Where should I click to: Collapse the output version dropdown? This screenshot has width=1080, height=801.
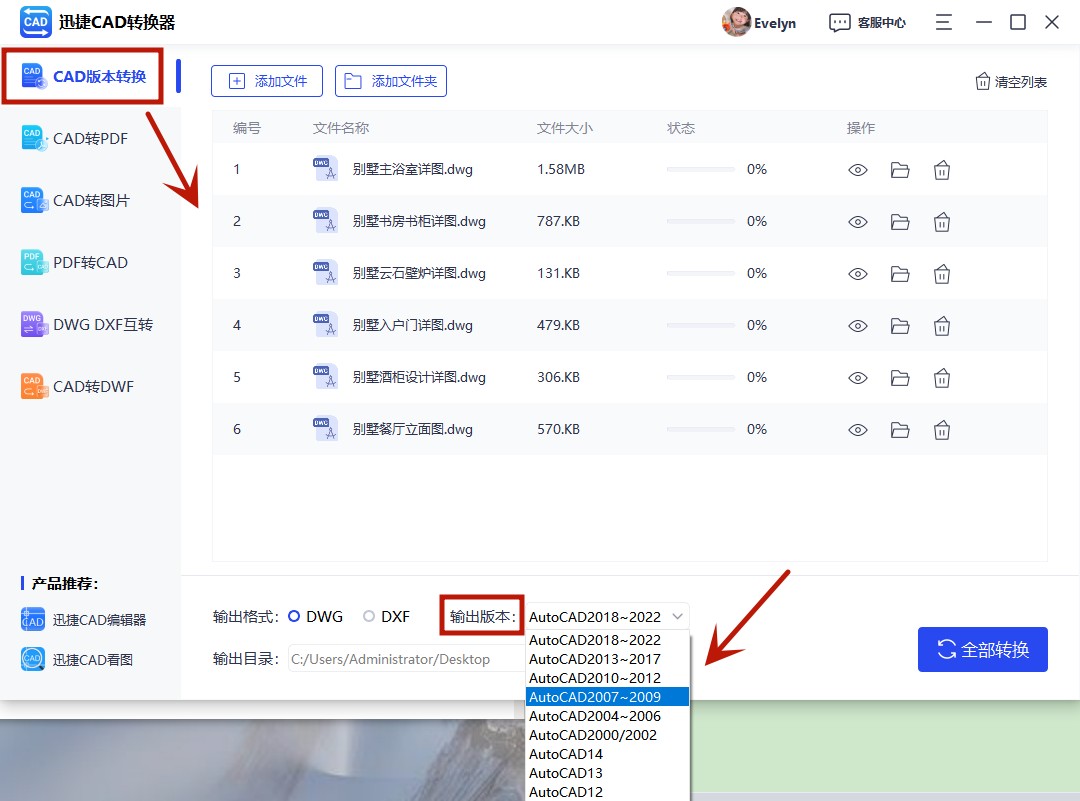[679, 616]
